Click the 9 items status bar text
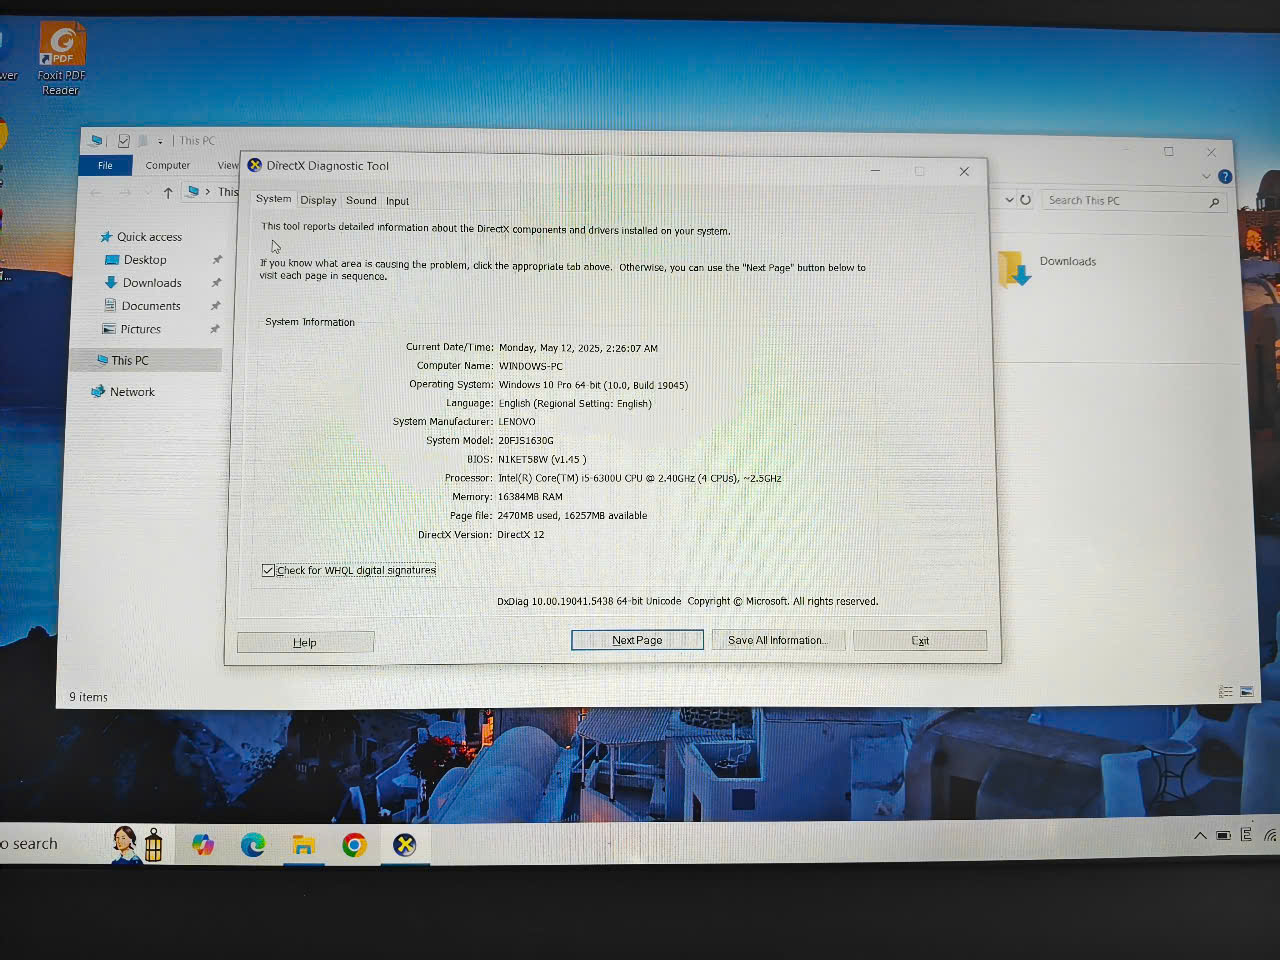Screen dimensions: 1280x960 [88, 697]
